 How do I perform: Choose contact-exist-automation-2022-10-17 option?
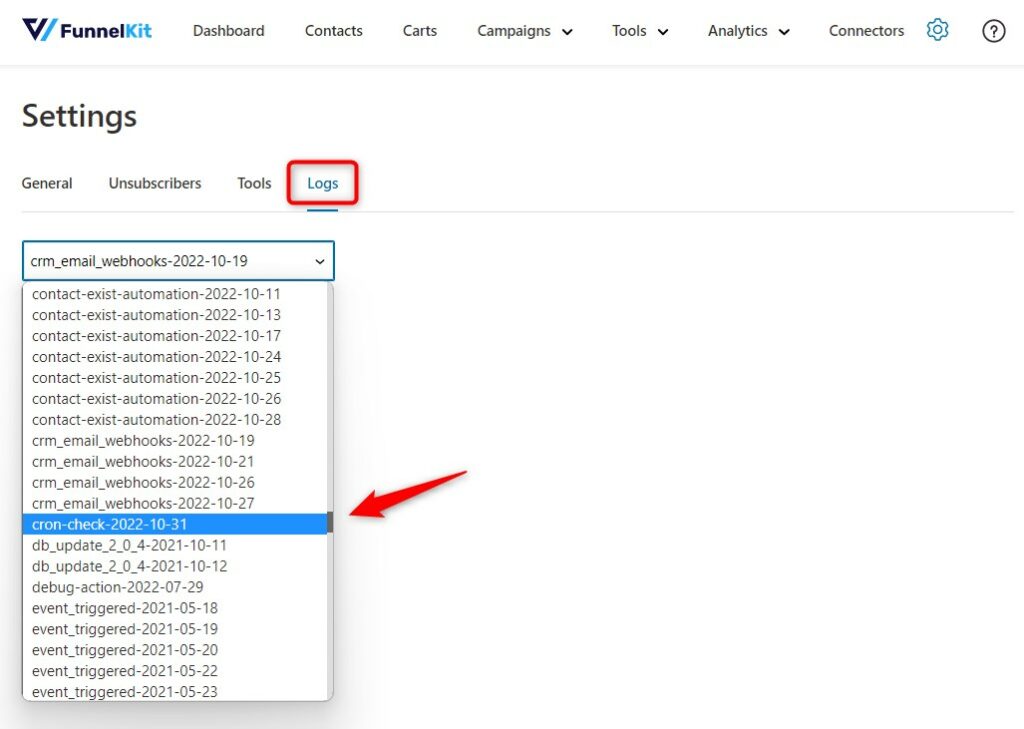174,336
